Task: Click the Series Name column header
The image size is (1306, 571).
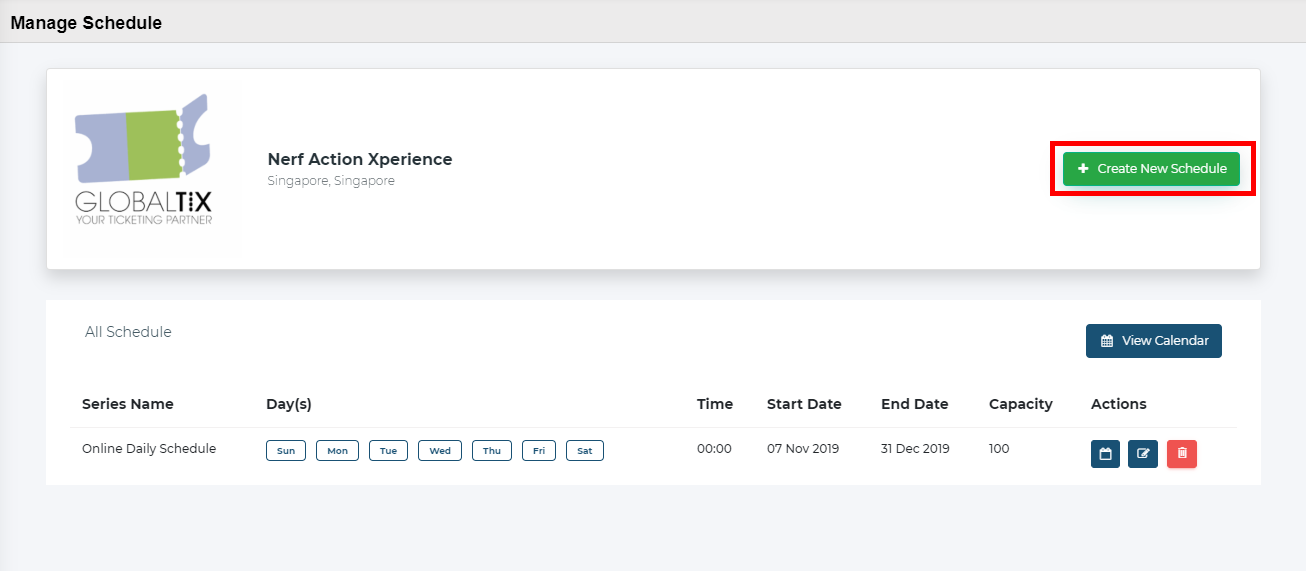Action: point(128,404)
